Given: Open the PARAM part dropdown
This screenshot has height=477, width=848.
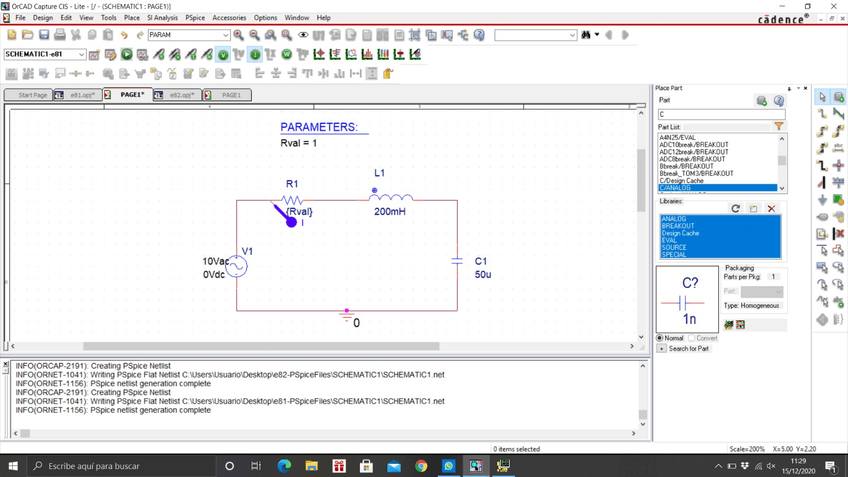Looking at the screenshot, I should point(225,35).
